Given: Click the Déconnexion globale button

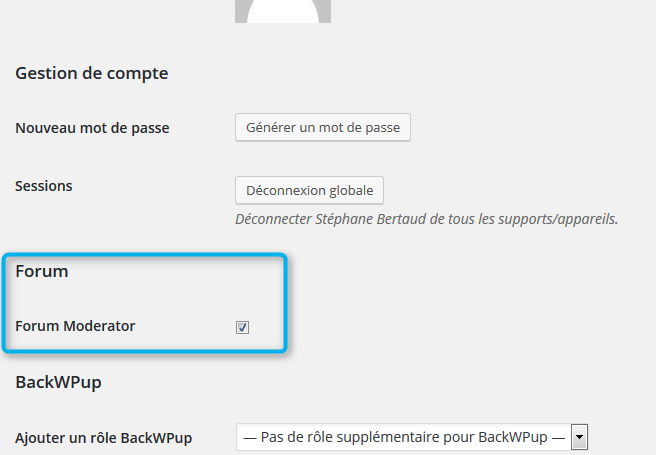Looking at the screenshot, I should coord(309,190).
